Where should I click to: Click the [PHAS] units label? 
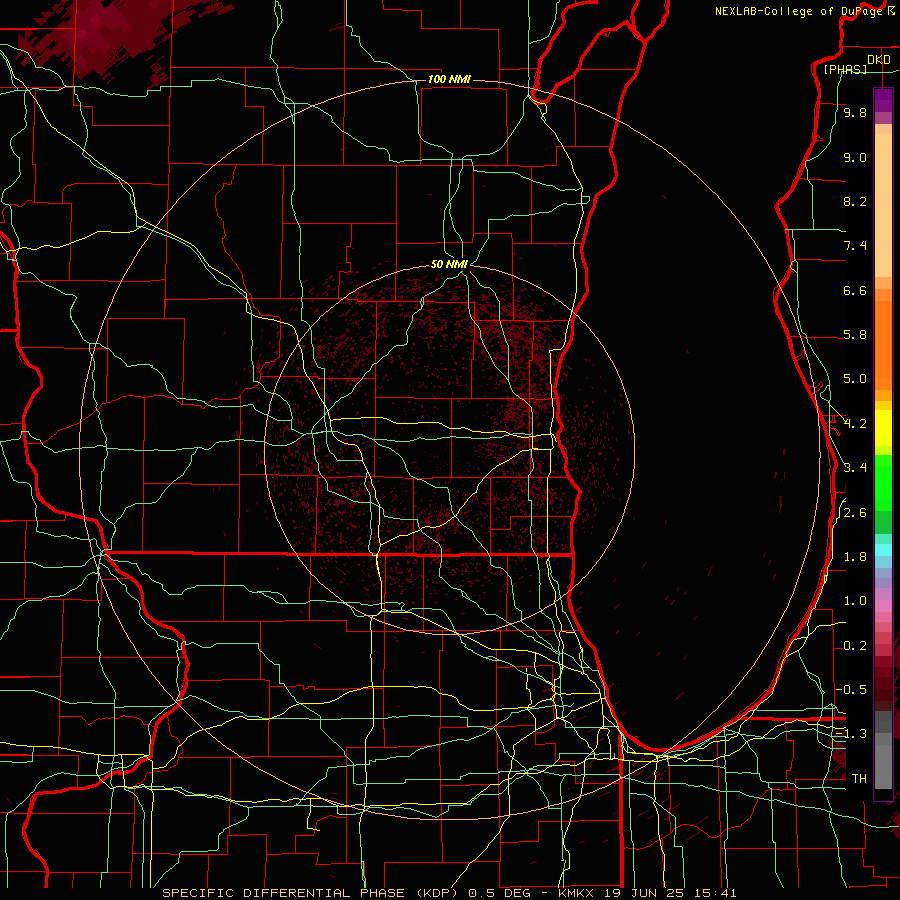coord(845,69)
